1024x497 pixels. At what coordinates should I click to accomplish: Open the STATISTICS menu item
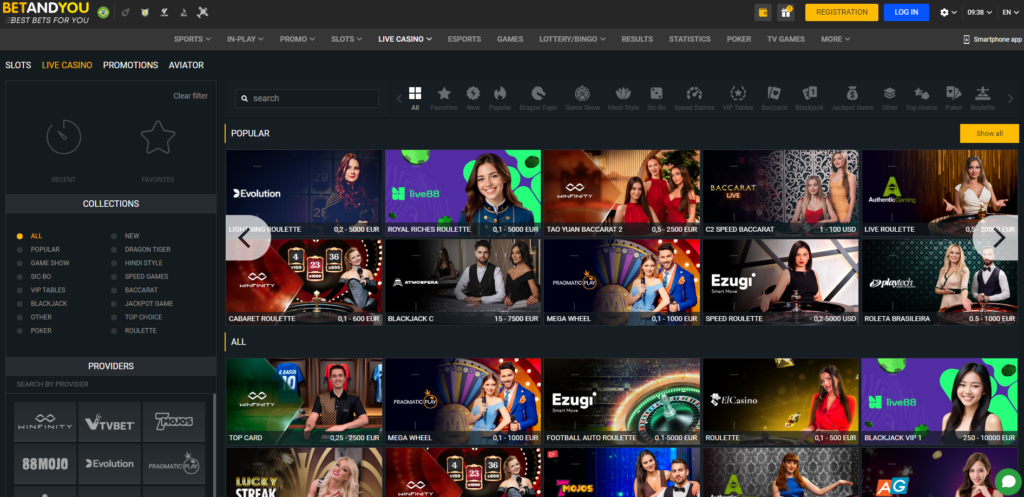tap(690, 39)
